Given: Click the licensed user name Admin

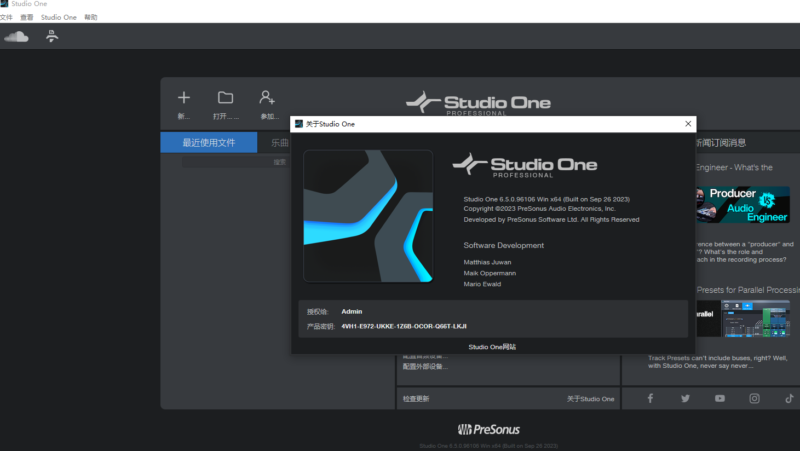Looking at the screenshot, I should [x=352, y=311].
